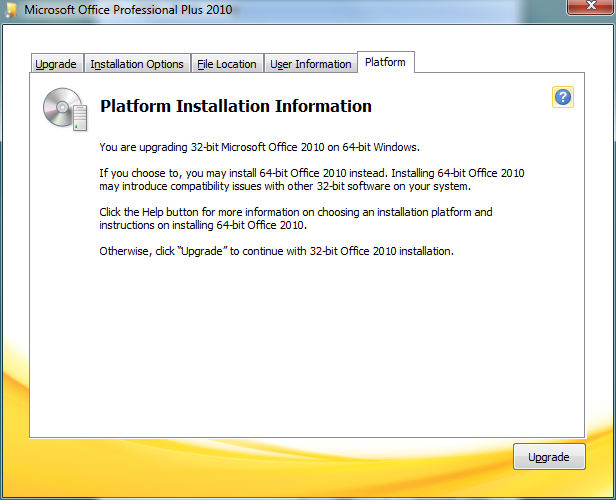Click the window title Microsoft Office Professional Plus 2010
The width and height of the screenshot is (616, 500).
tap(128, 9)
